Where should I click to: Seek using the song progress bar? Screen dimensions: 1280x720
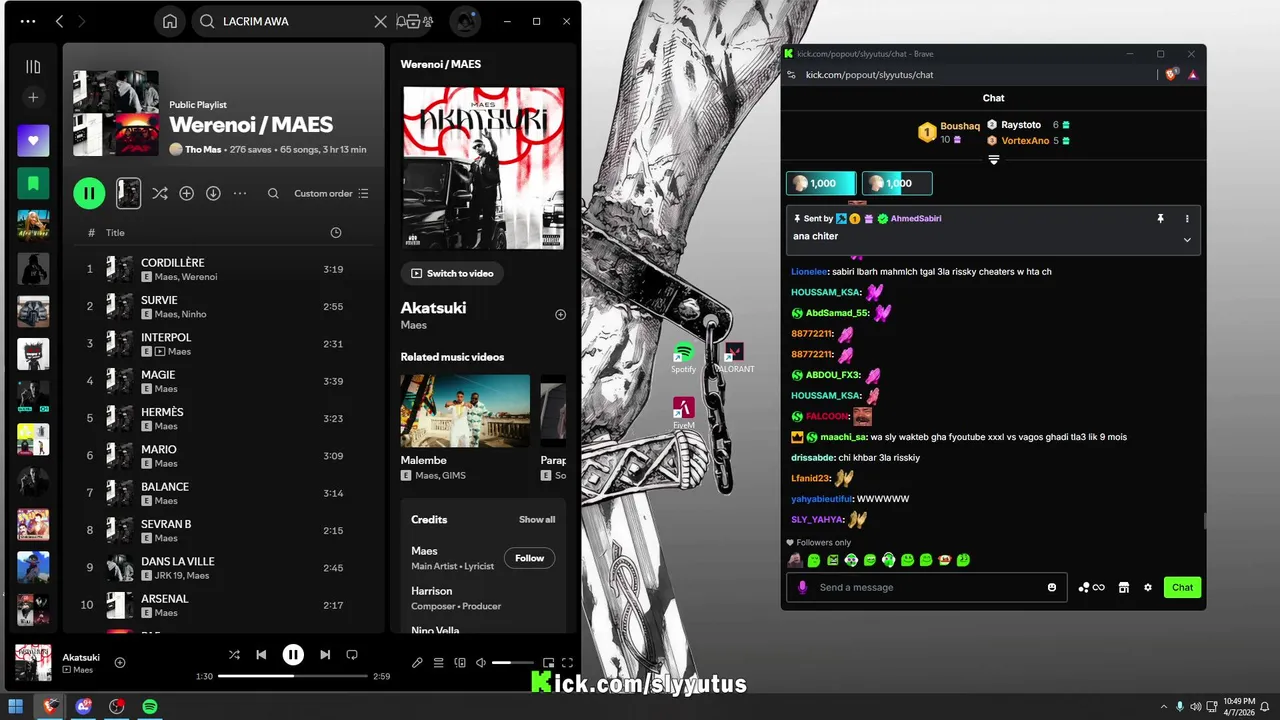coord(293,676)
